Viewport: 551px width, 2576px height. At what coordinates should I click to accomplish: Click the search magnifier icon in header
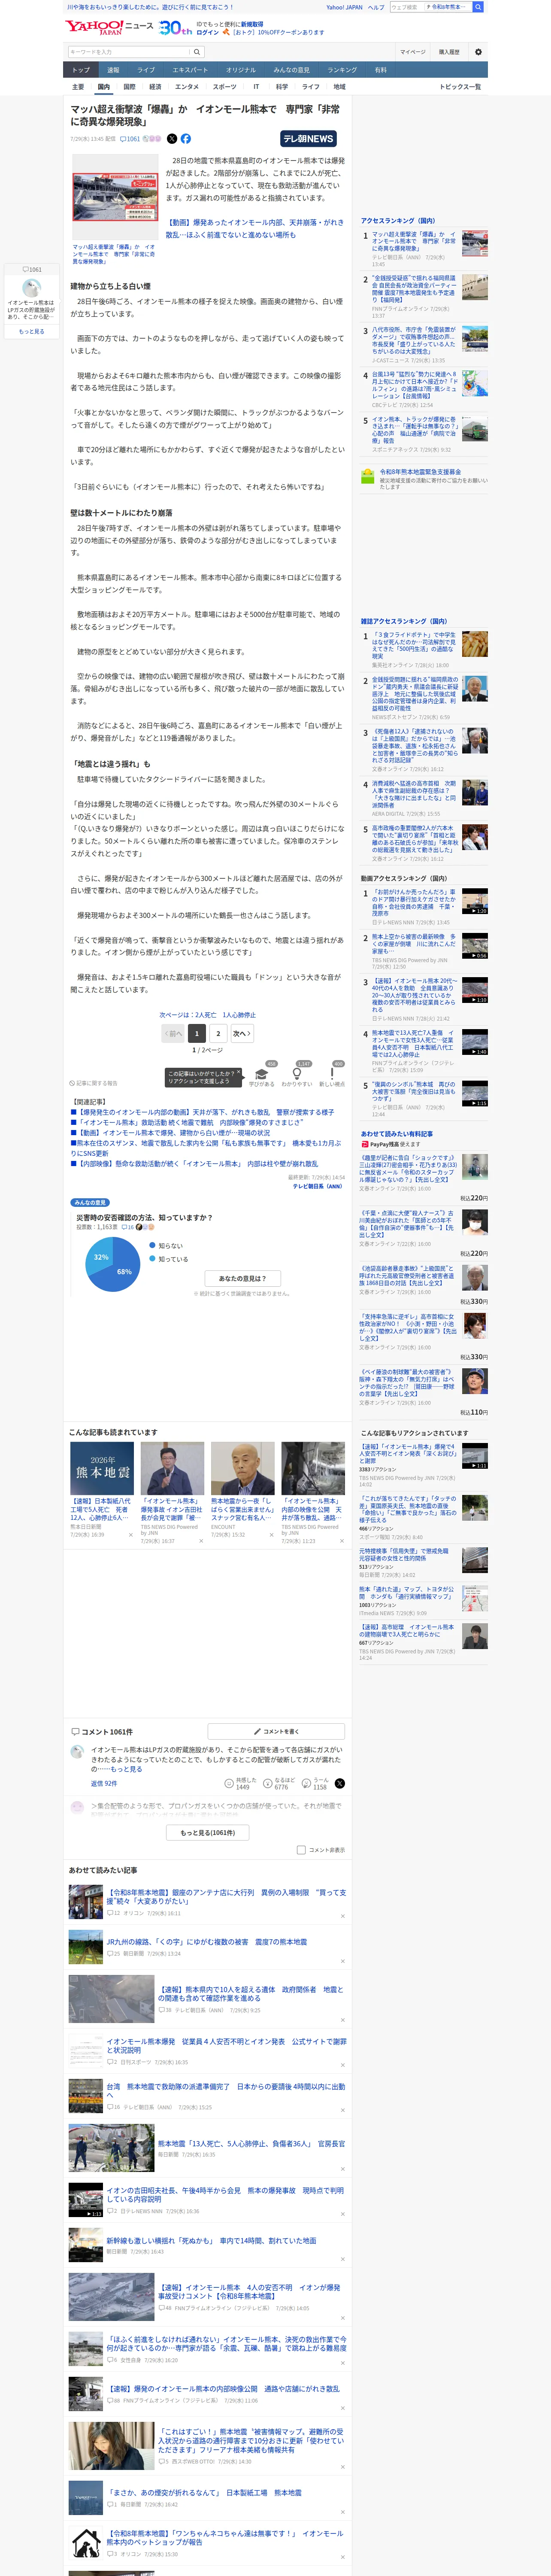pyautogui.click(x=197, y=52)
